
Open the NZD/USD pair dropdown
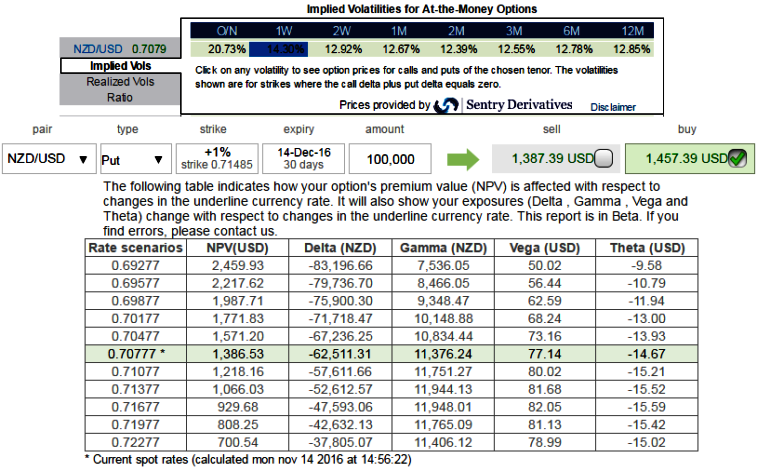click(x=49, y=158)
